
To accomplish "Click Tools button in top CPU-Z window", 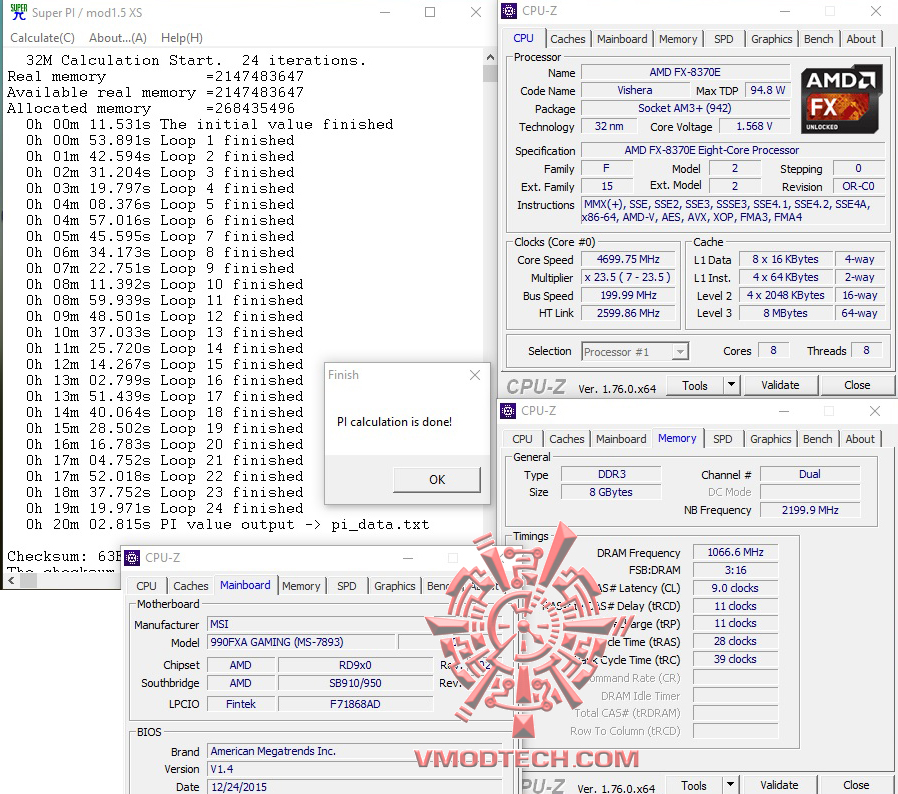I will click(695, 386).
